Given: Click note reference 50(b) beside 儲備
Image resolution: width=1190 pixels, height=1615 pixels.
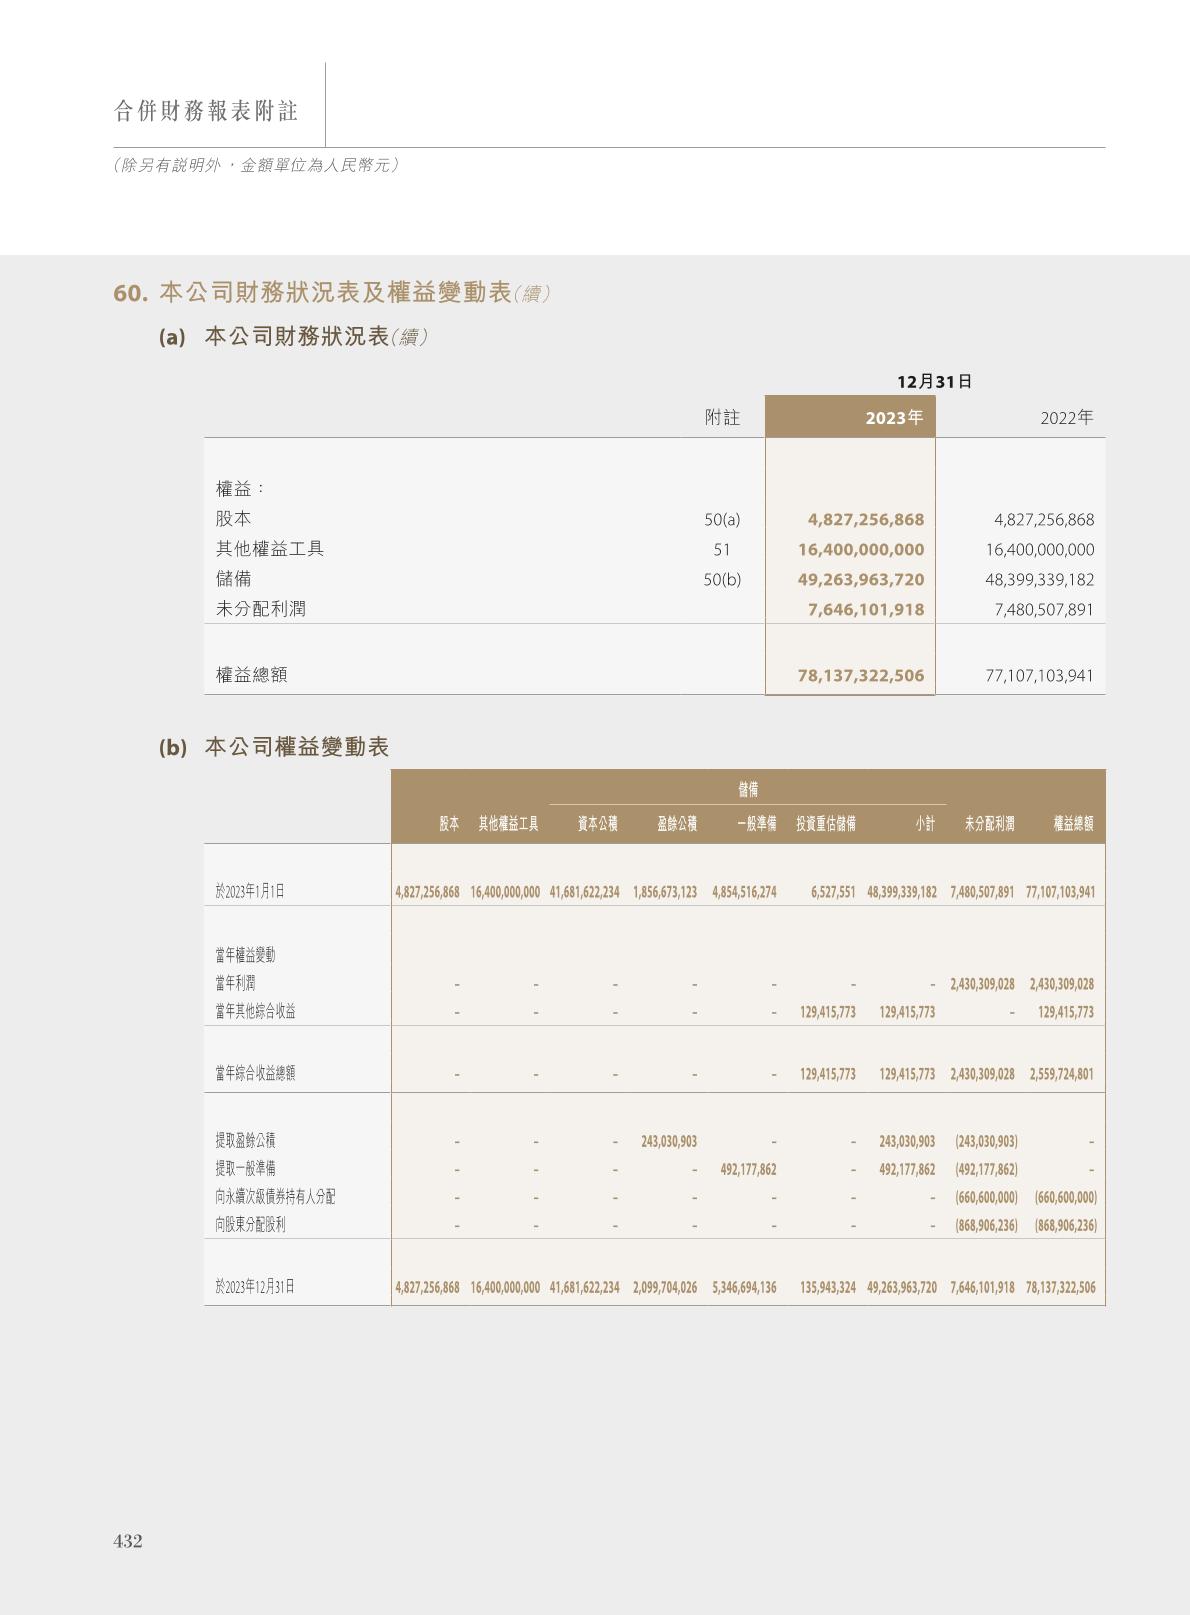Looking at the screenshot, I should (x=722, y=580).
